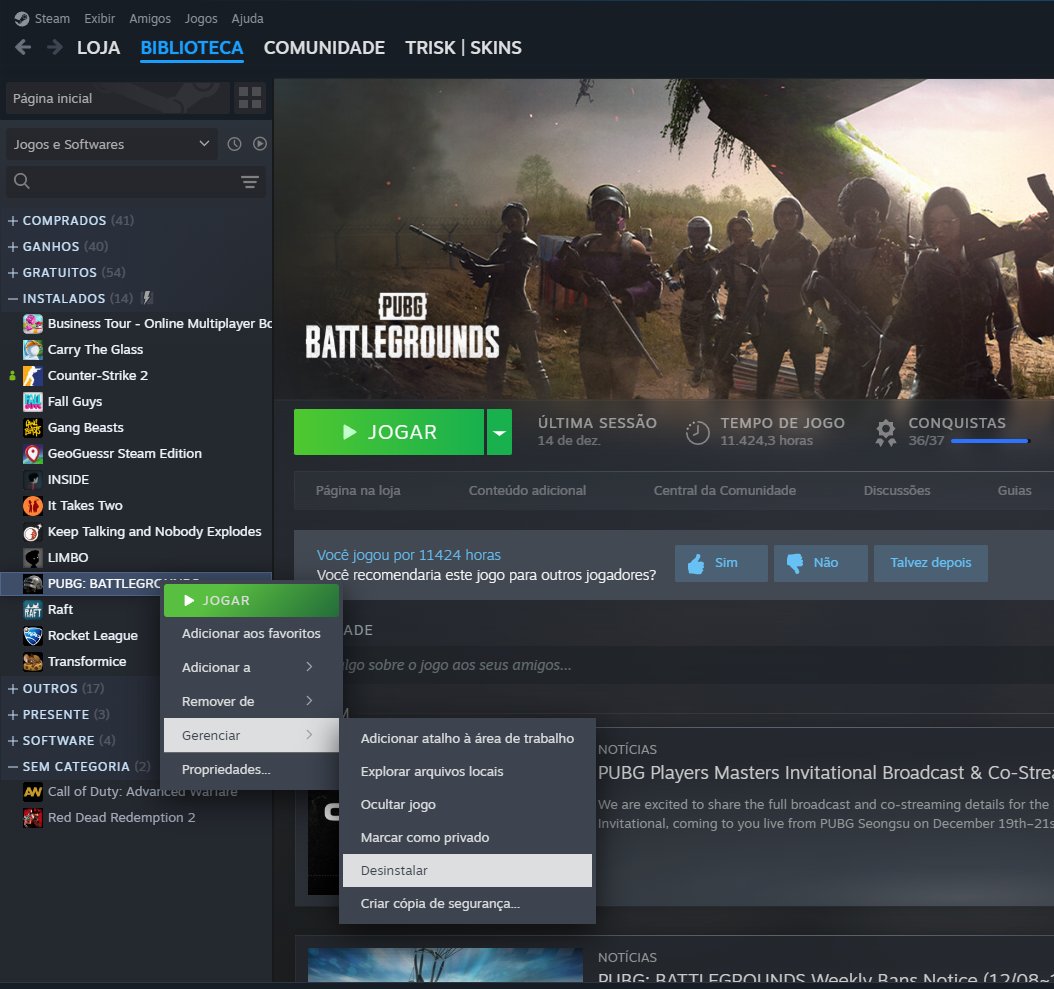Show ready-to-play games icon
1054x989 pixels.
coord(259,144)
